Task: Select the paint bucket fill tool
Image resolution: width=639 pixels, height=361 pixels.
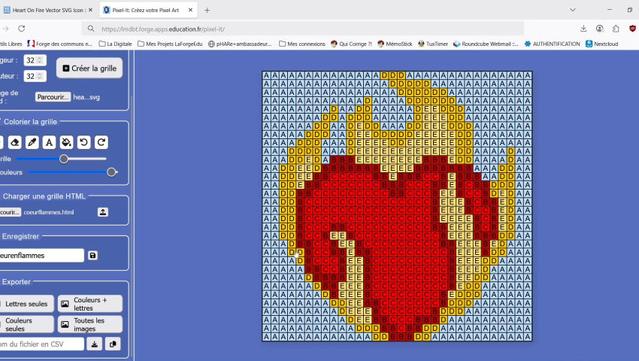Action: coord(66,142)
